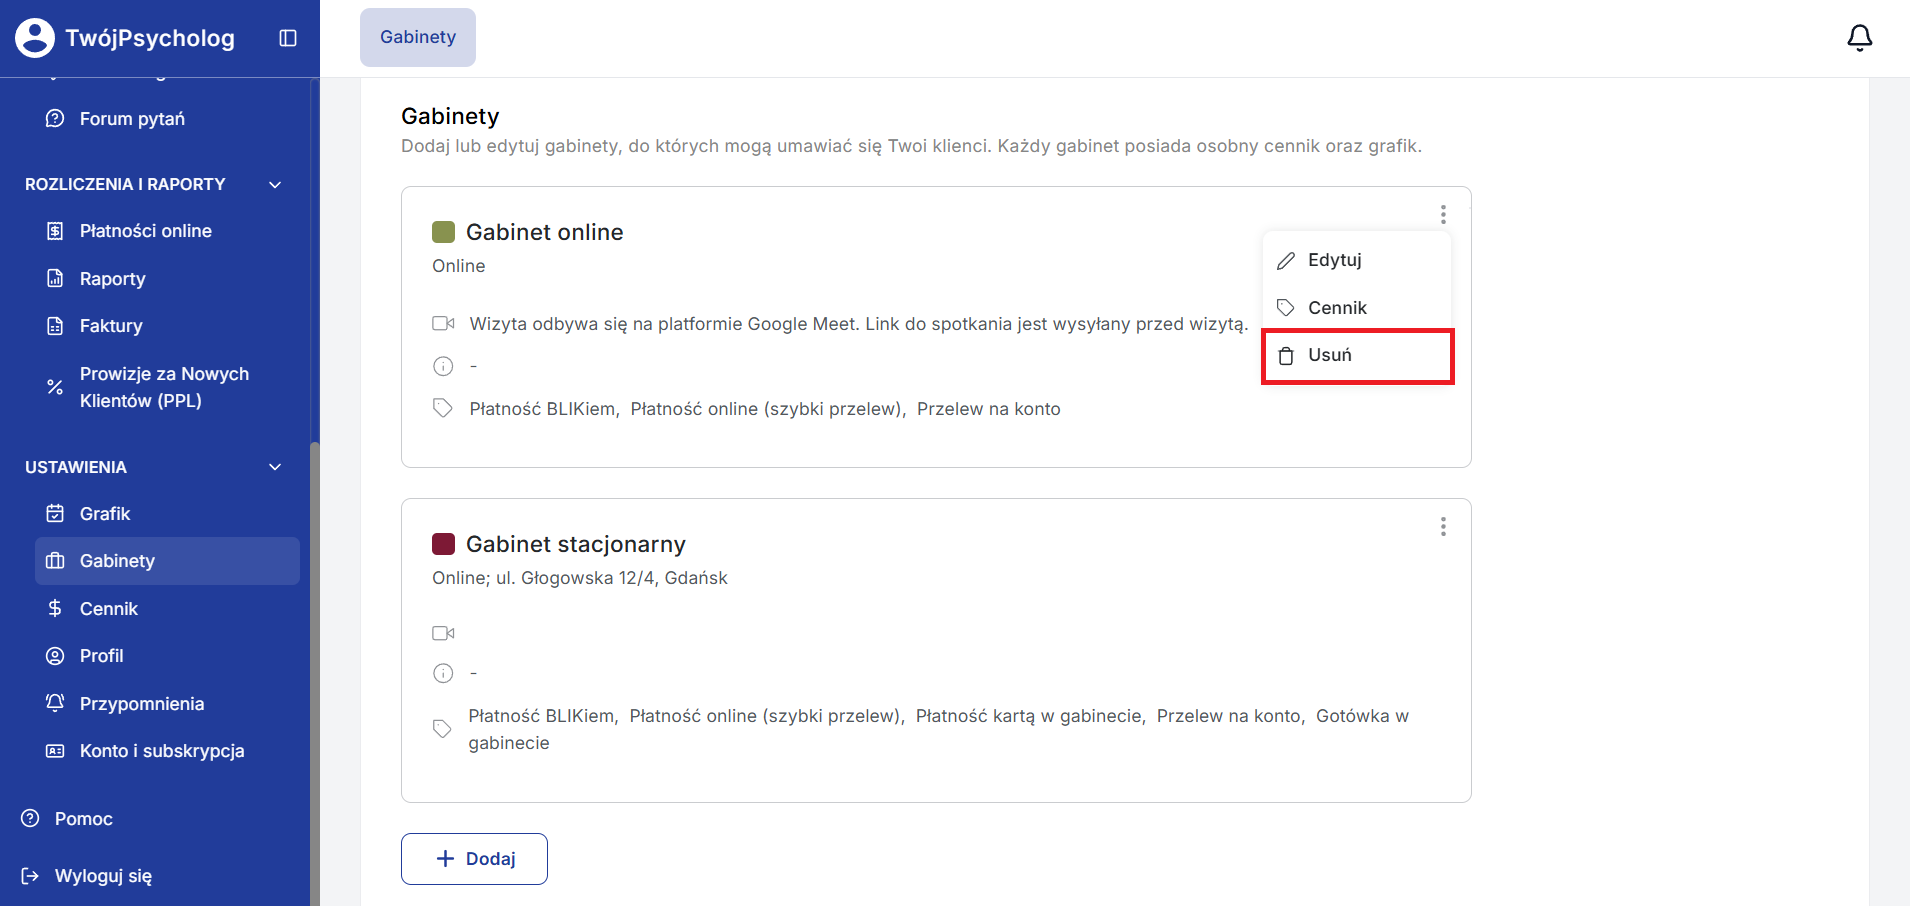Collapse the ROZLICZENIA I RAPORTY section

(275, 185)
